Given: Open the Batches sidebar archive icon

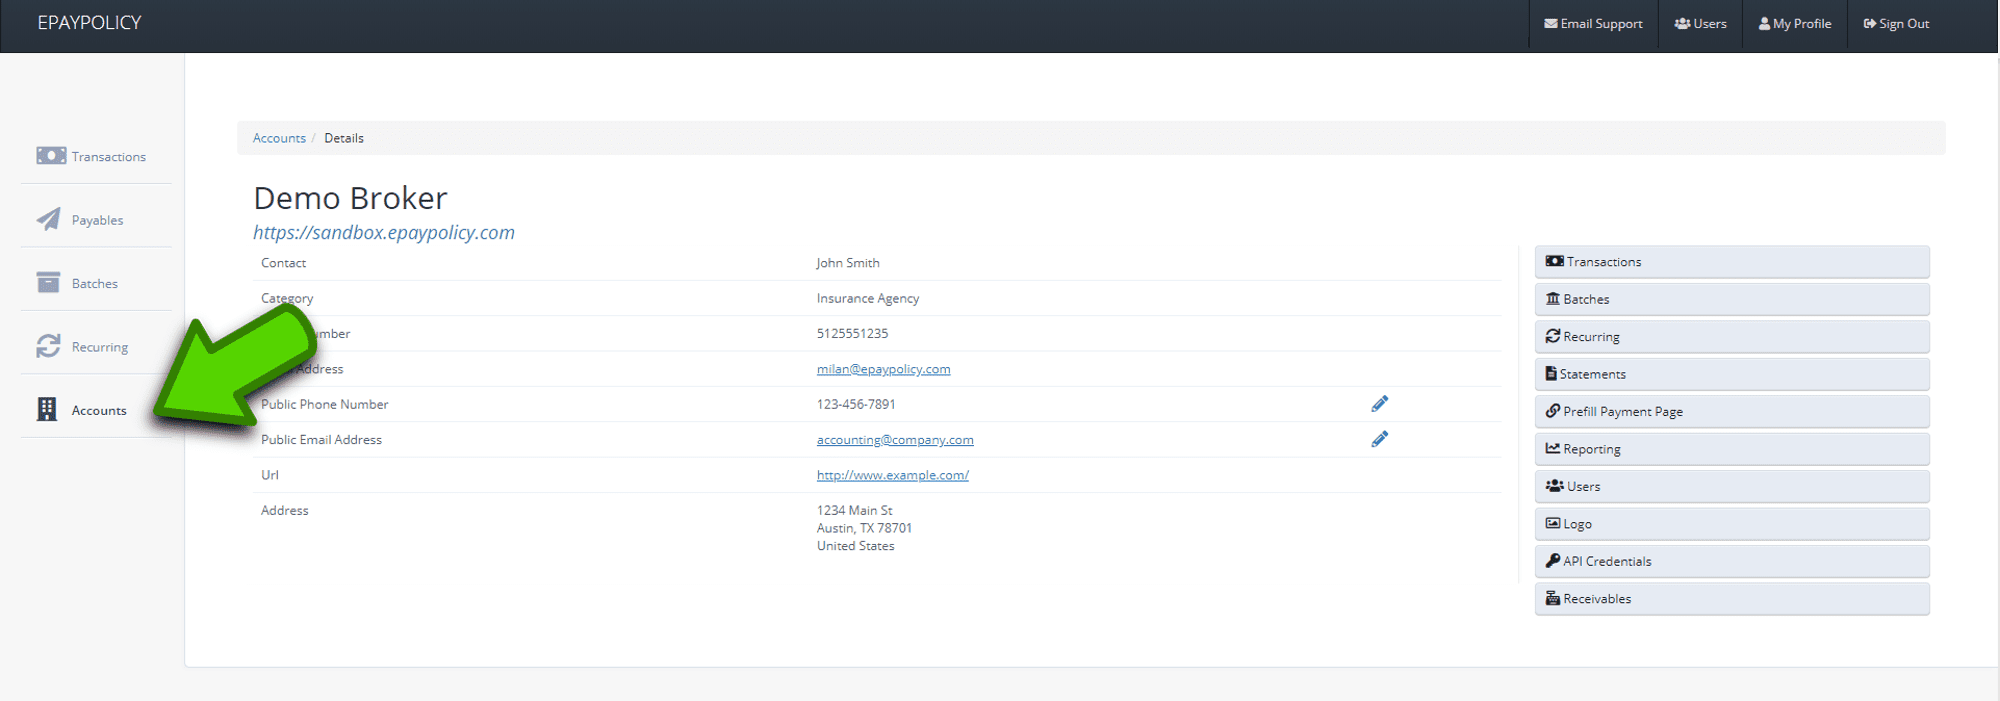Looking at the screenshot, I should (48, 283).
